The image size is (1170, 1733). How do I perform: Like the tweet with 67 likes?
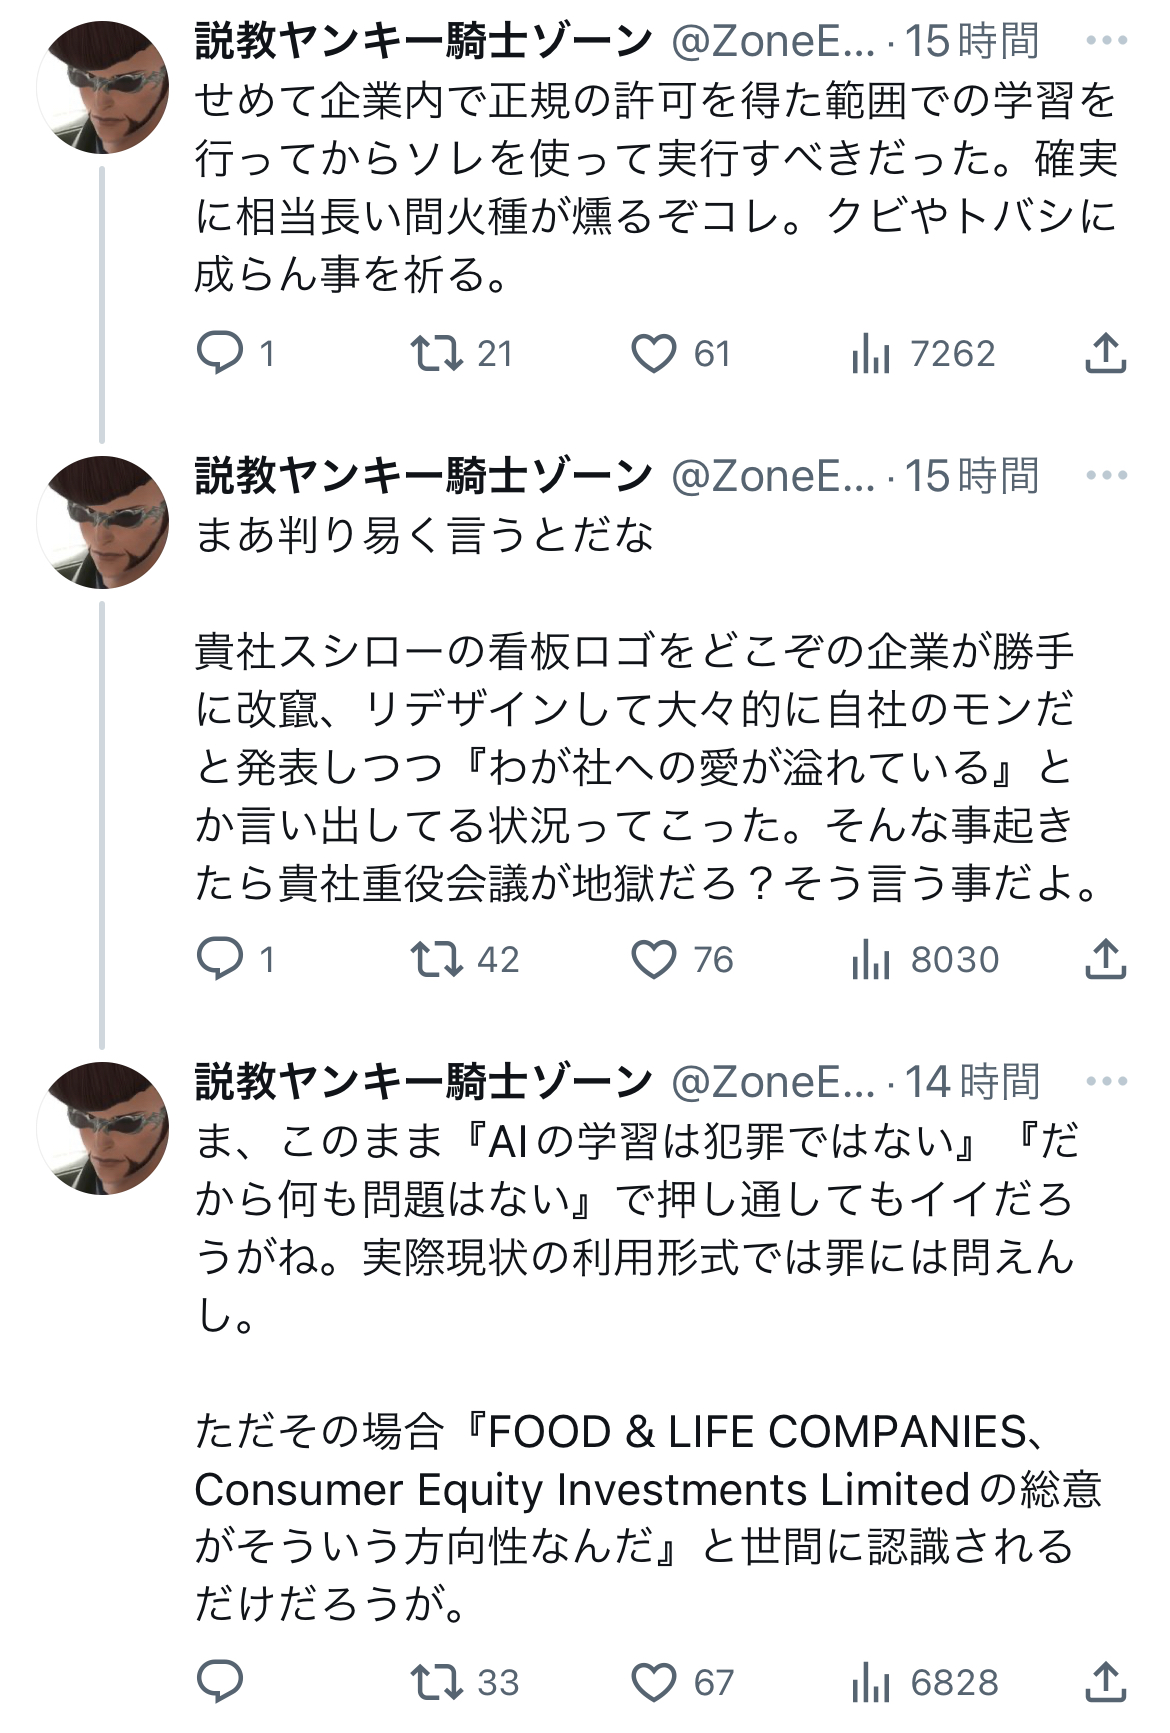tap(654, 1682)
